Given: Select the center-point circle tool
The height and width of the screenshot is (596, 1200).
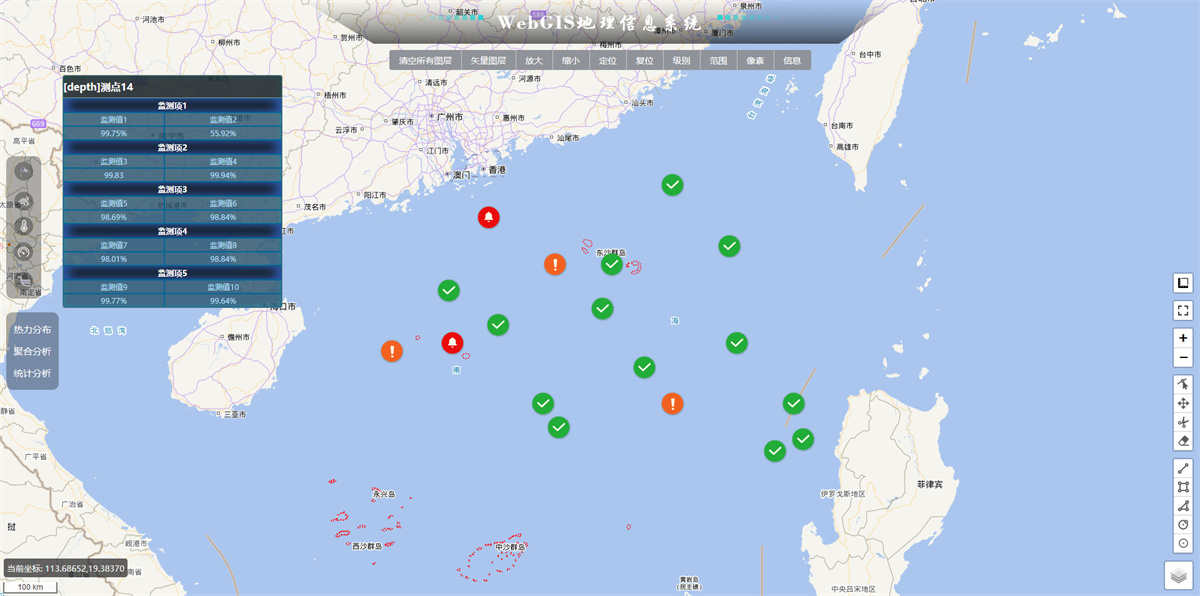Looking at the screenshot, I should (1183, 543).
